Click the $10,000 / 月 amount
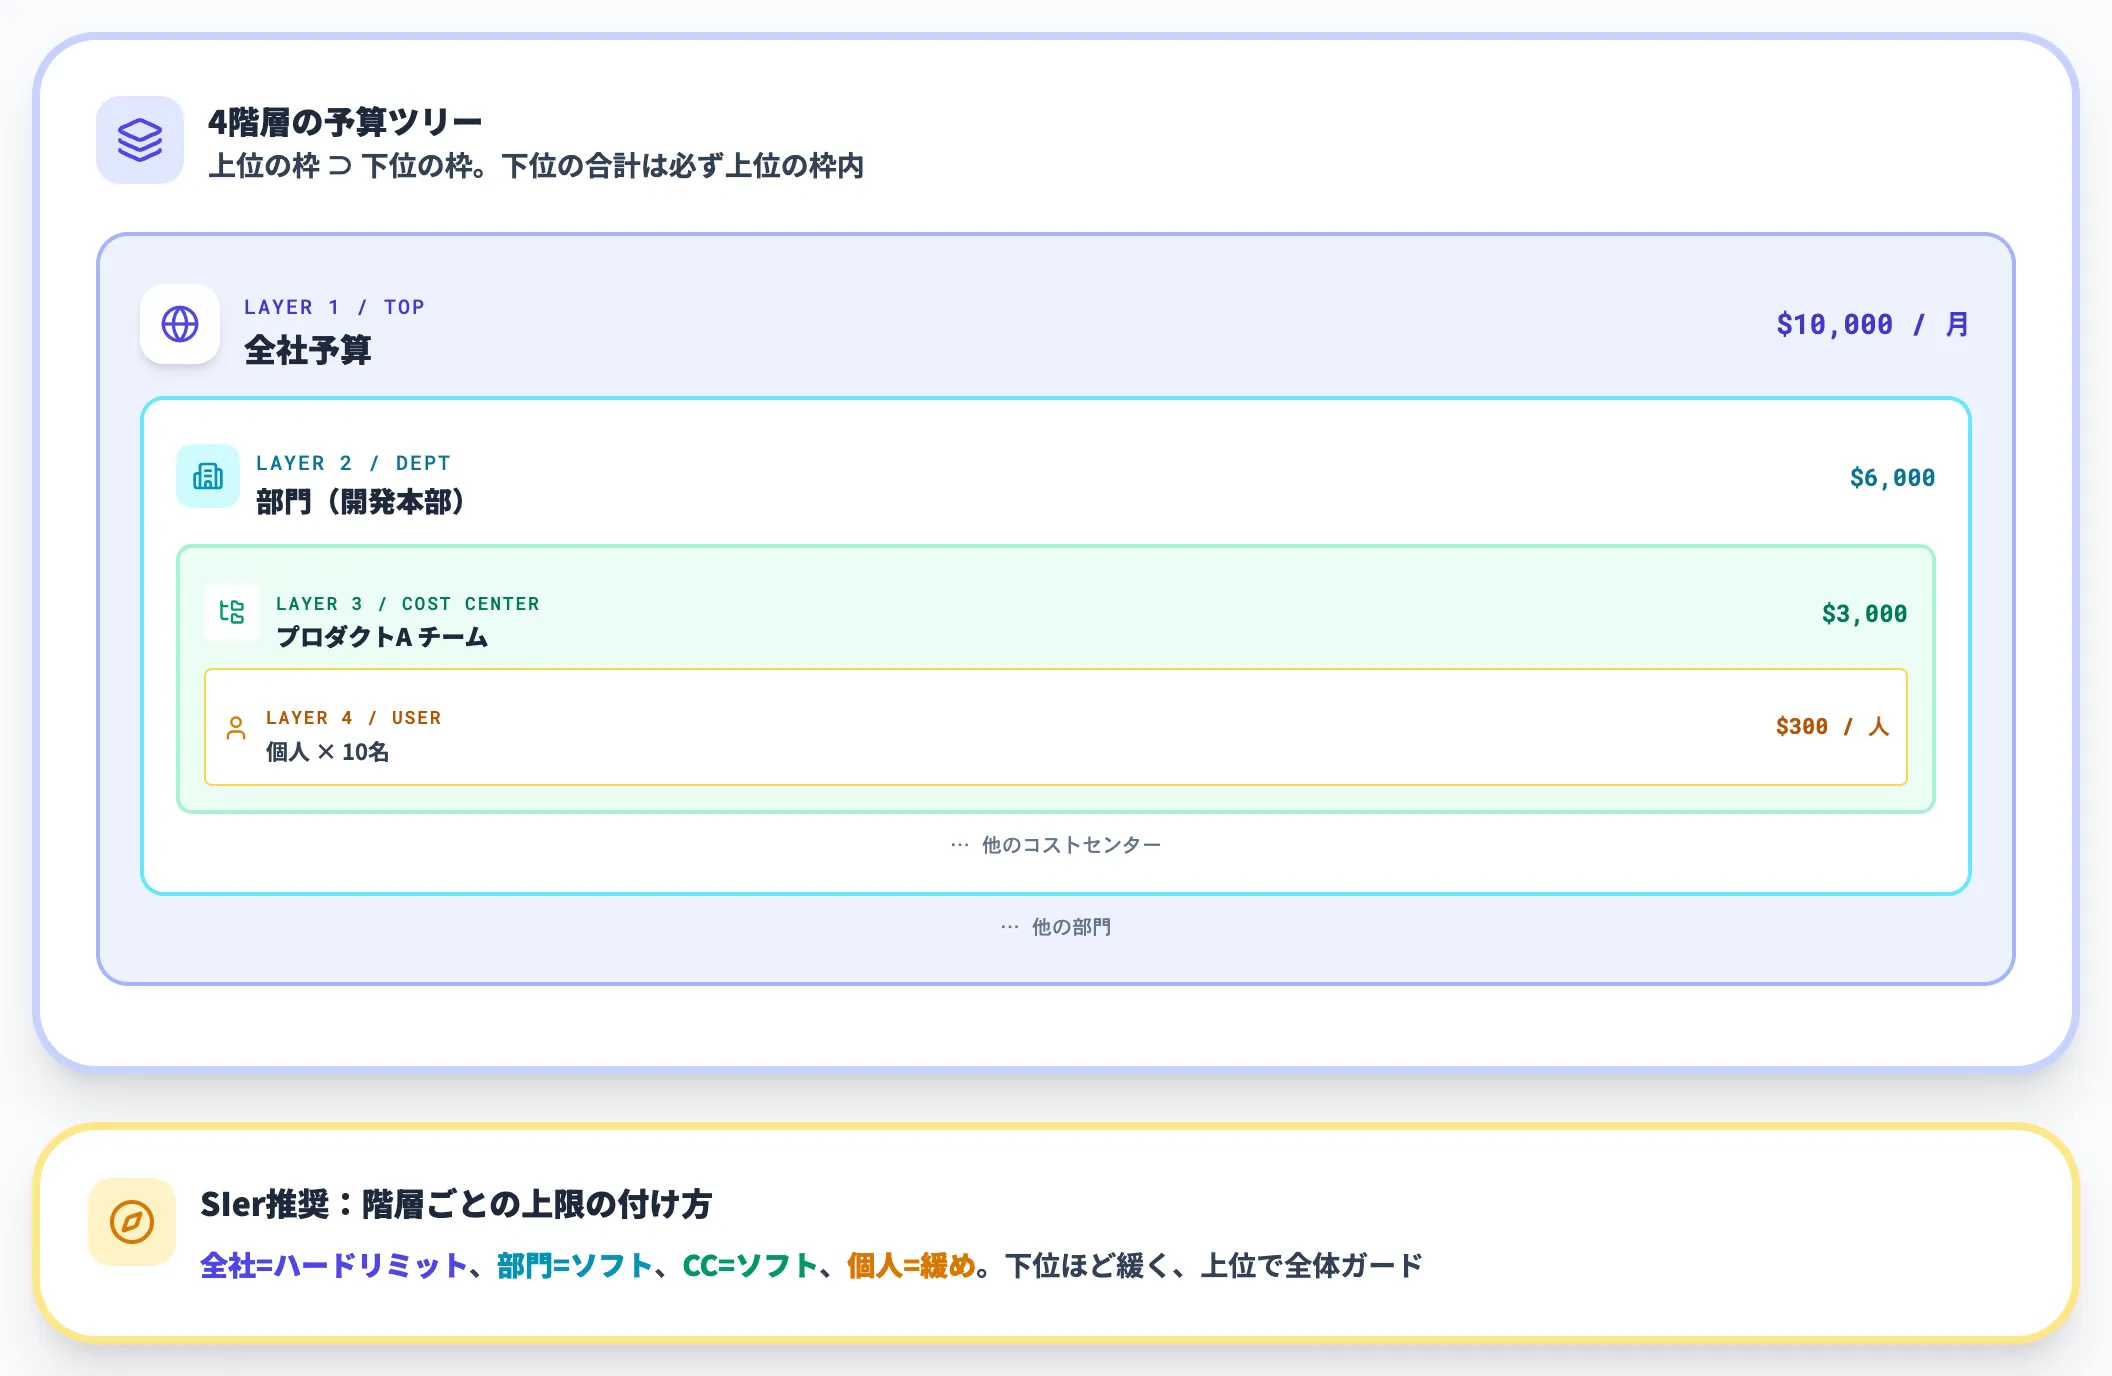Image resolution: width=2112 pixels, height=1376 pixels. tap(1872, 324)
